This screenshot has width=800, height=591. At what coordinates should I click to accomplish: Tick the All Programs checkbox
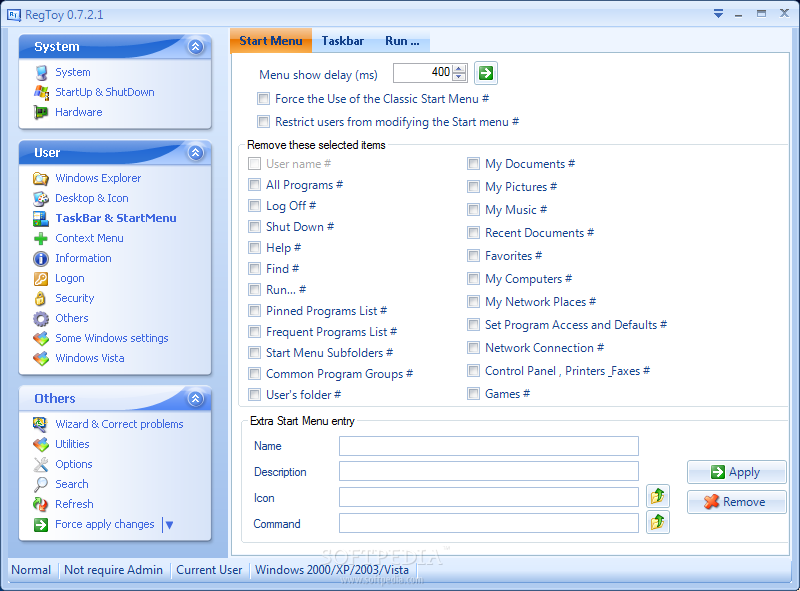[x=254, y=184]
